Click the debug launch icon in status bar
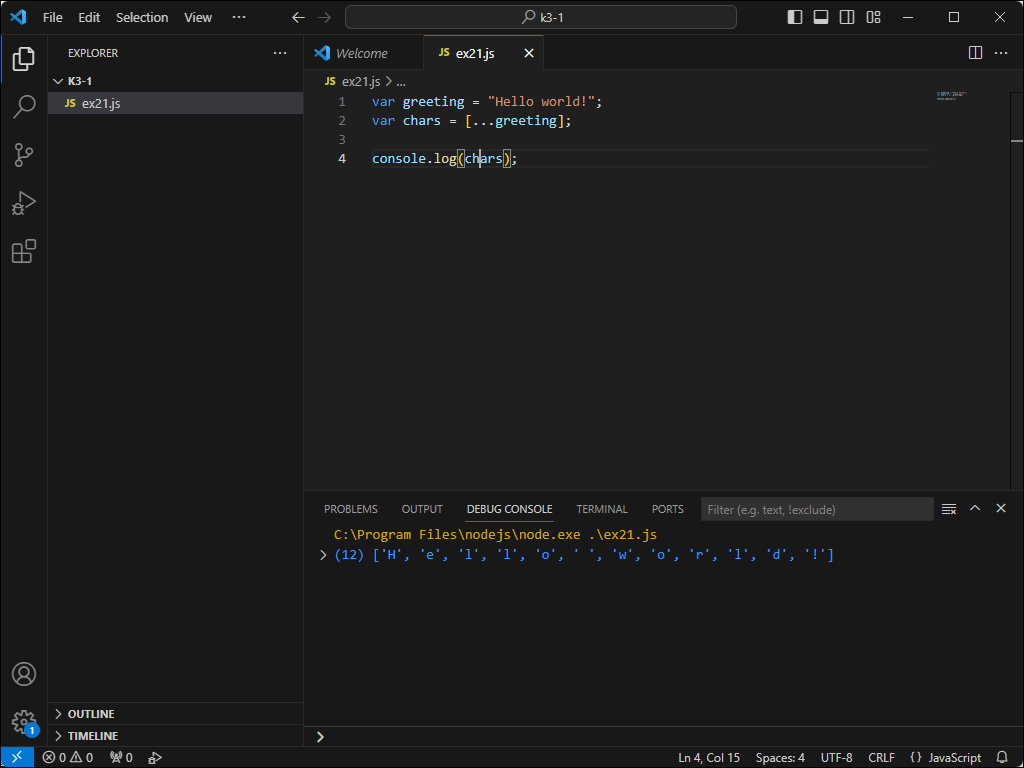Viewport: 1024px width, 768px height. coord(155,758)
